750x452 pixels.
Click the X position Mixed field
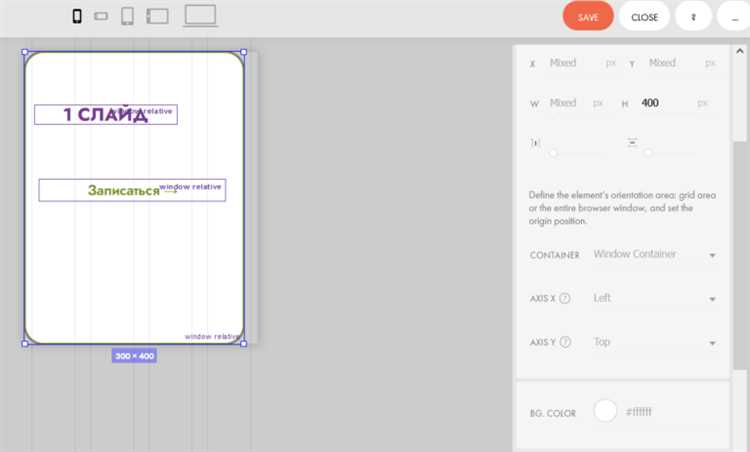(x=572, y=63)
